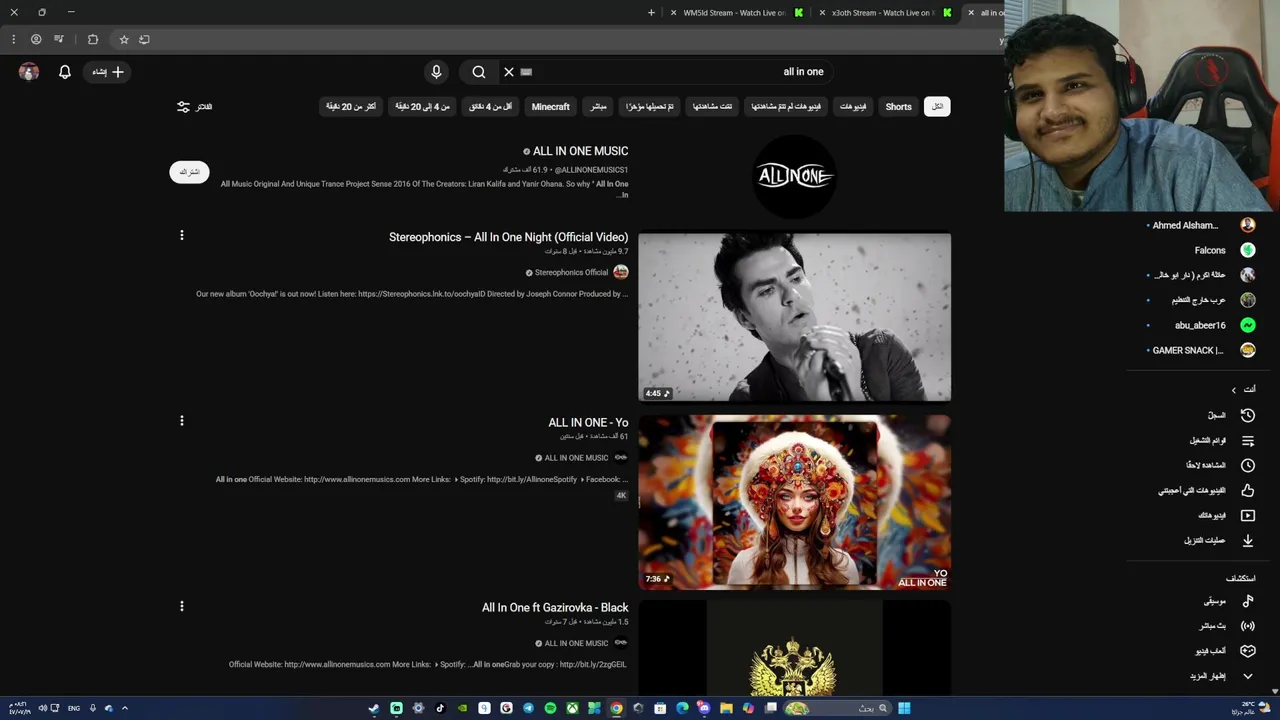Open the account avatar menu
The width and height of the screenshot is (1280, 720).
[x=29, y=72]
